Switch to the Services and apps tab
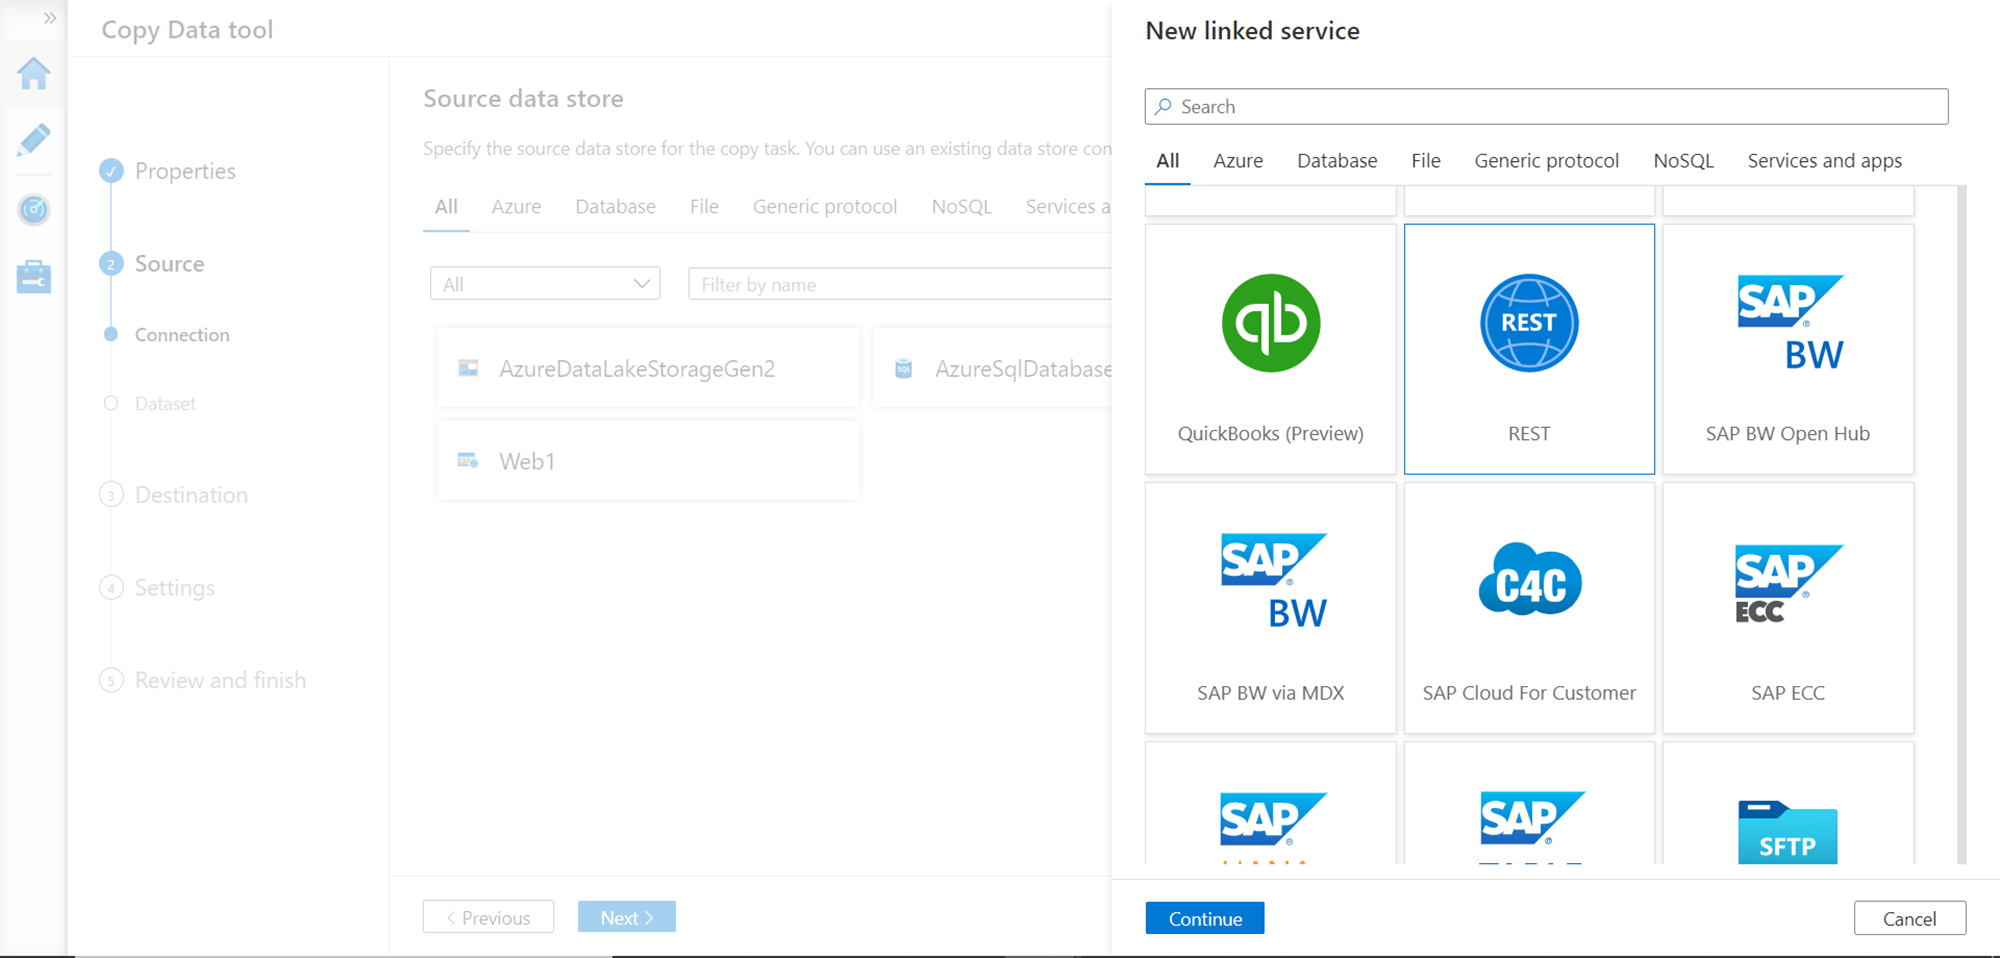Viewport: 2000px width, 958px height. [x=1824, y=161]
